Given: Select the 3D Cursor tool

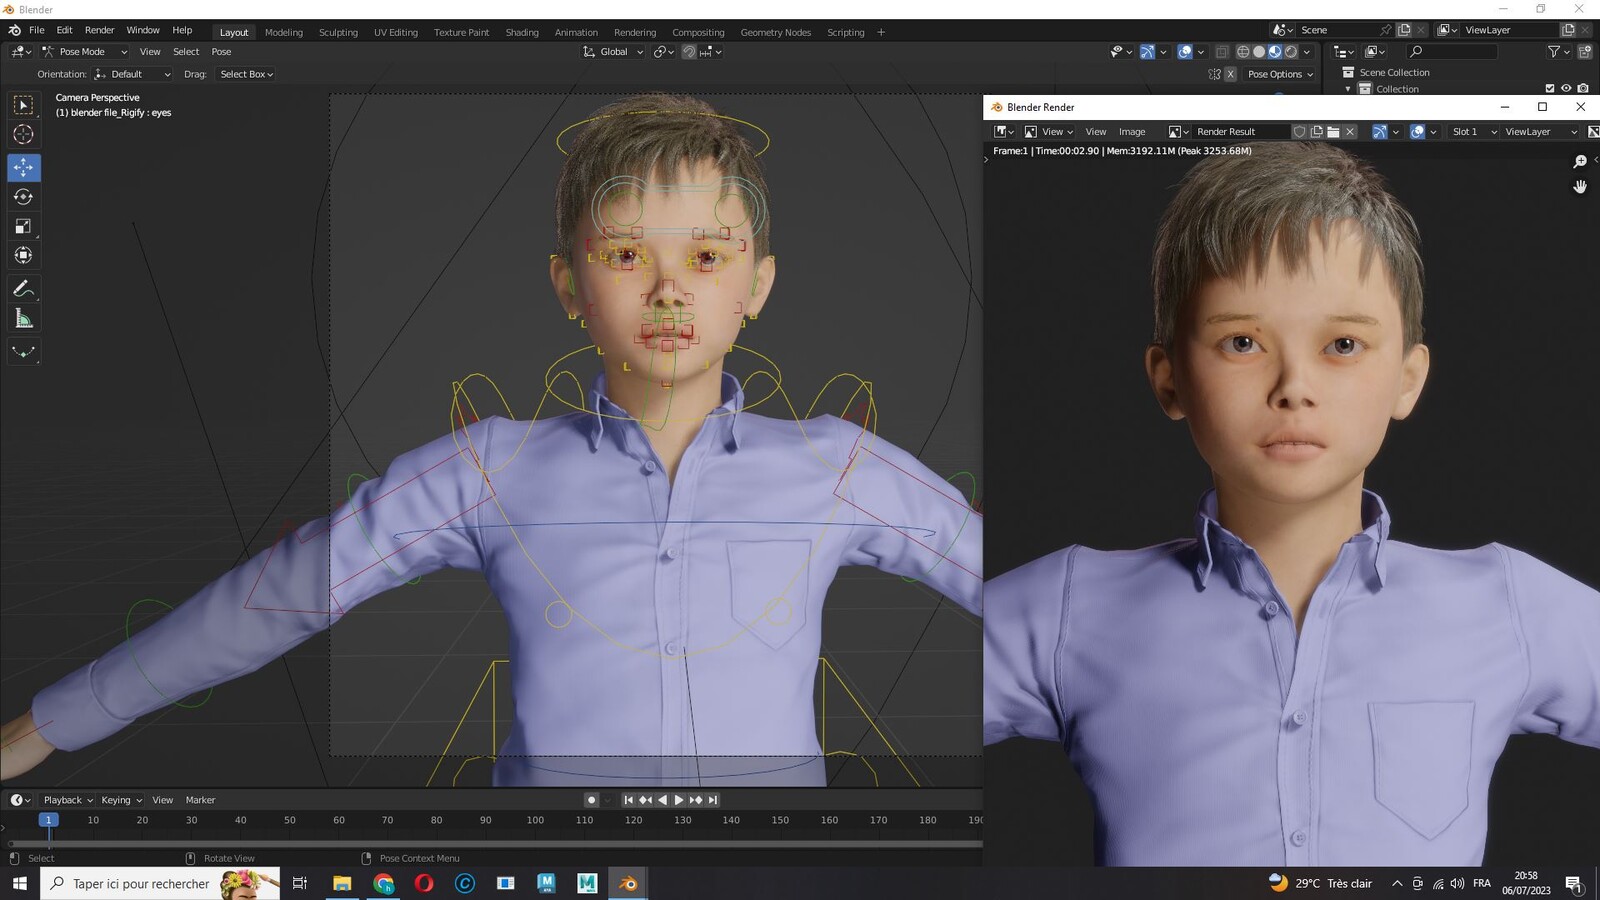Looking at the screenshot, I should (24, 134).
